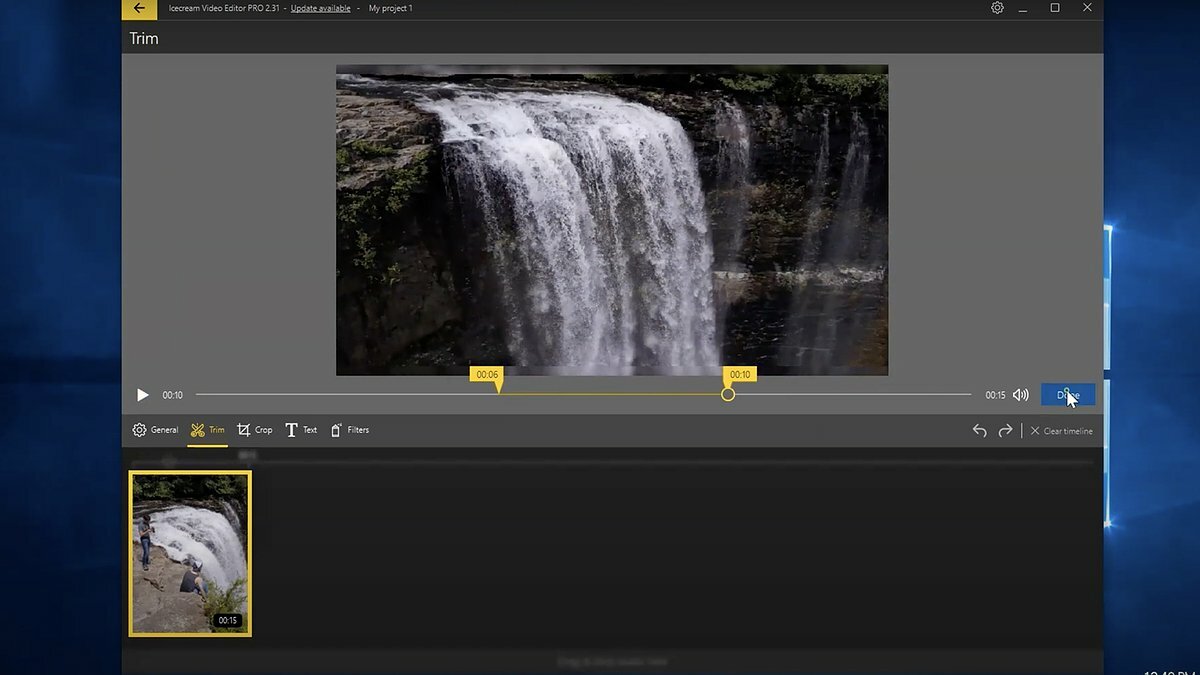Select the Trim scissors tab
Screen dimensions: 1200x675
207,430
